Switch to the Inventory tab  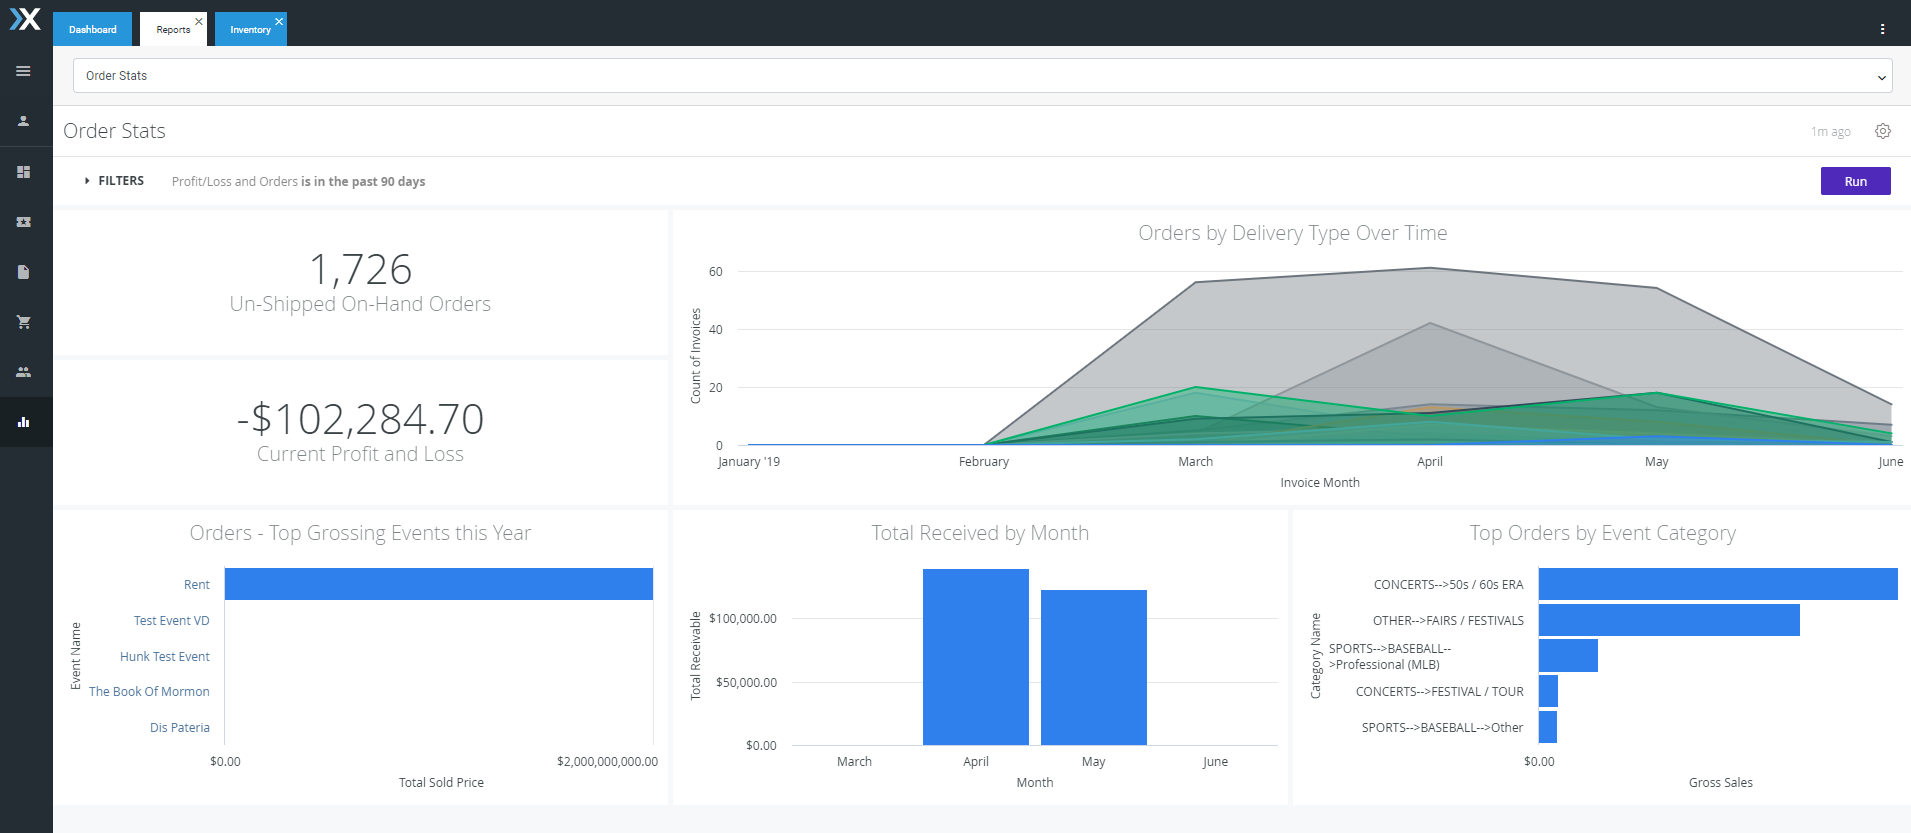(249, 30)
